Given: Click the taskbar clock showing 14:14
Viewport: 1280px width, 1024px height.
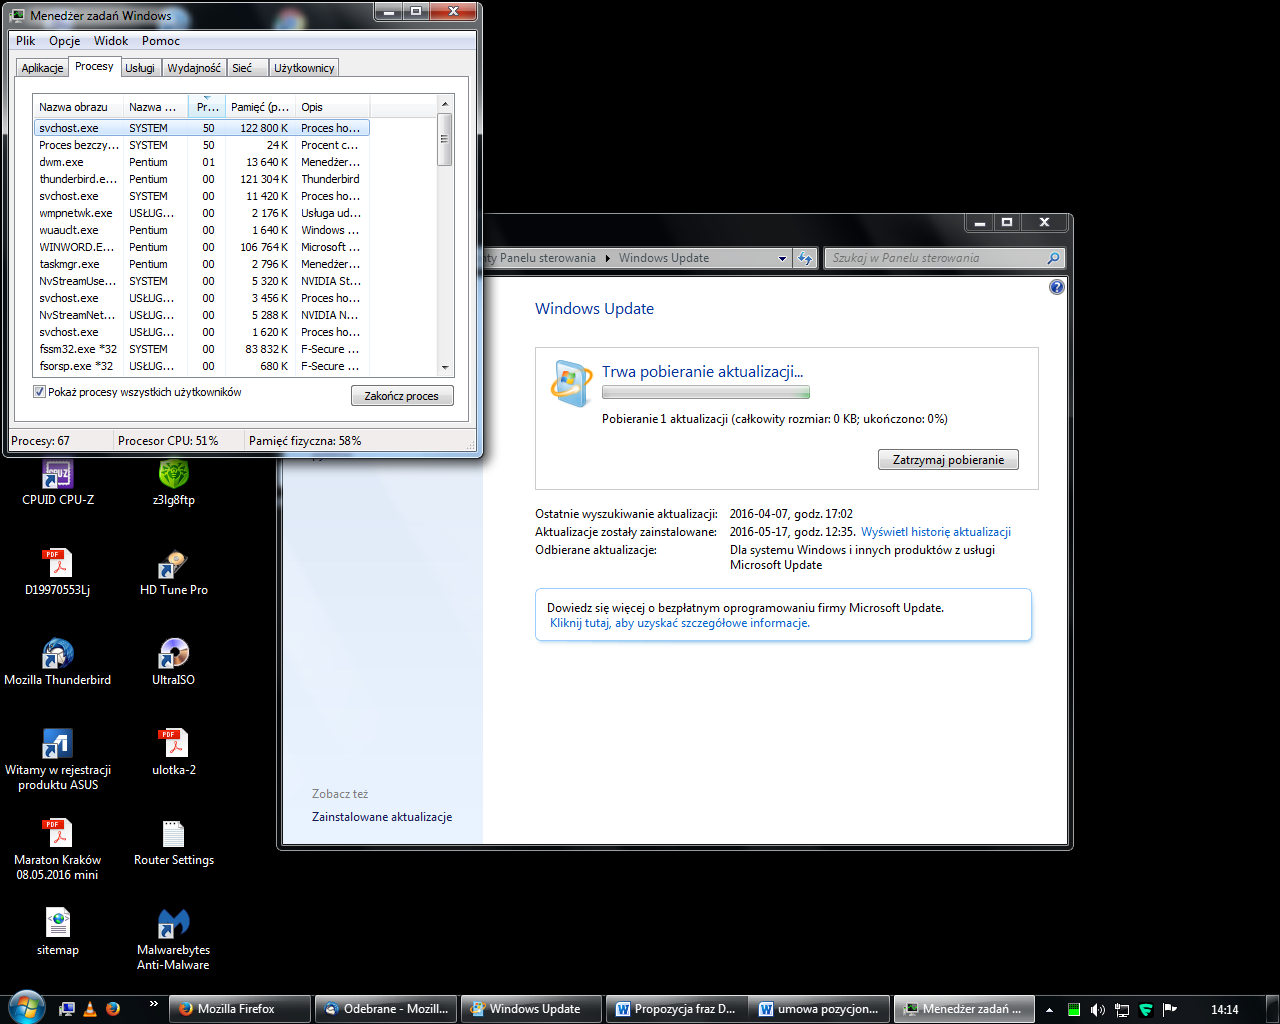Looking at the screenshot, I should click(1224, 1009).
